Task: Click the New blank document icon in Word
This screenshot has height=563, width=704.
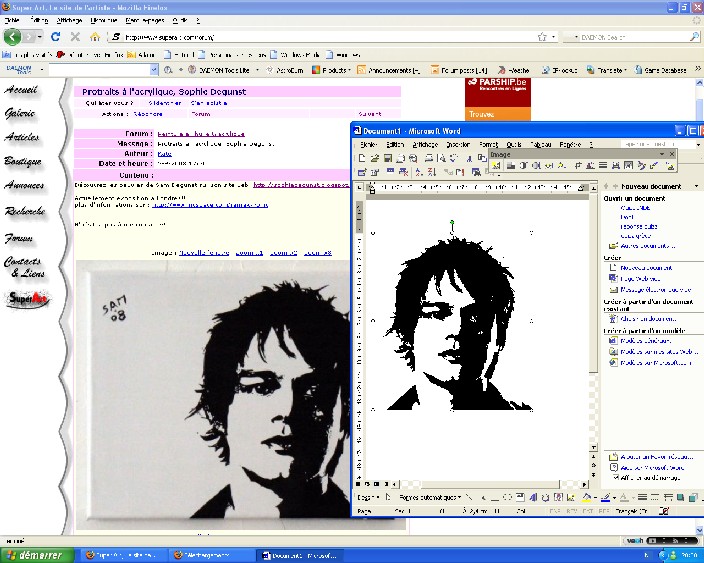Action: [362, 158]
